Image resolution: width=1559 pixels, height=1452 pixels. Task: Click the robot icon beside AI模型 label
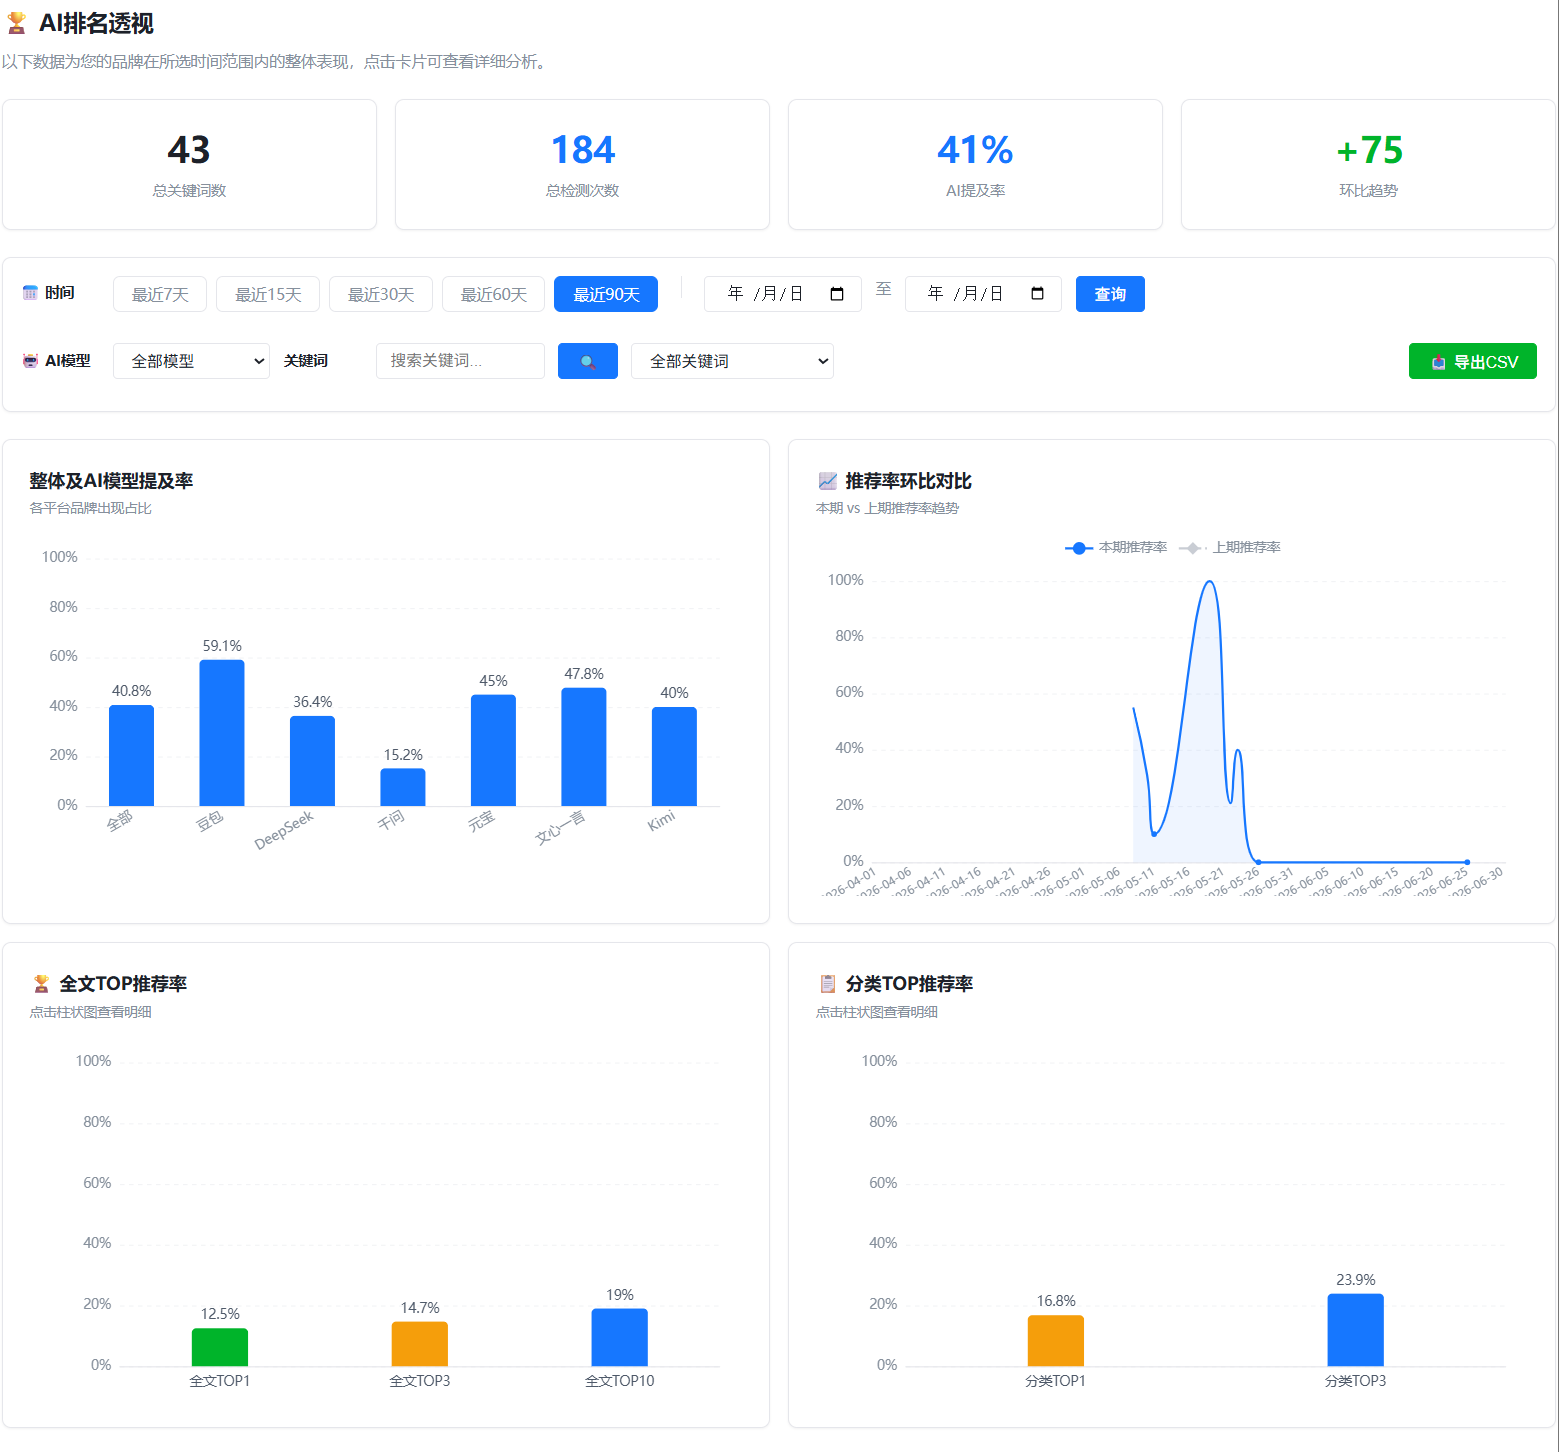(30, 361)
